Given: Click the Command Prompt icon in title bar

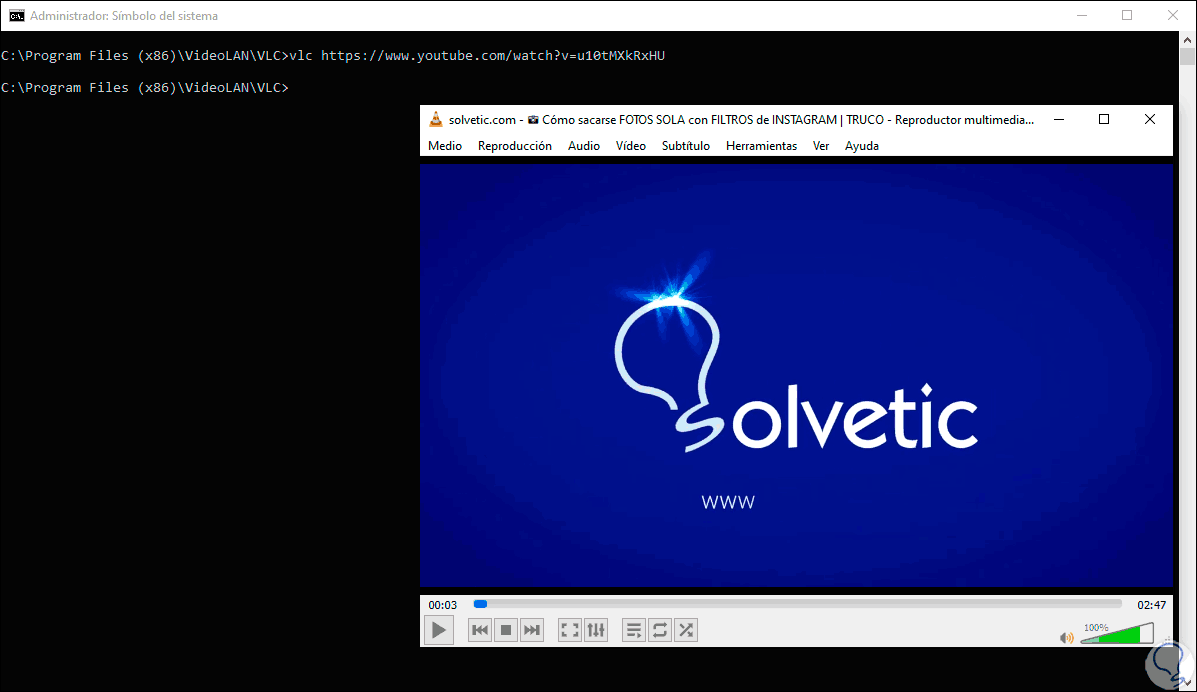Looking at the screenshot, I should (16, 15).
